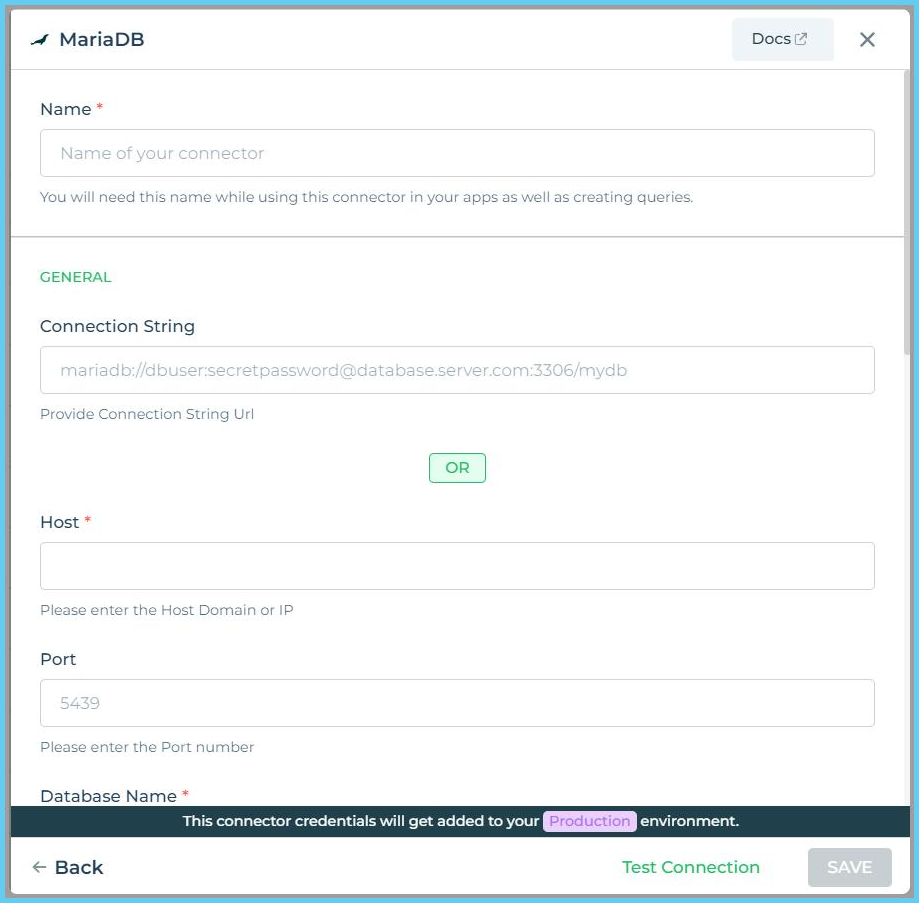Focus the Name of your connector field
Image resolution: width=919 pixels, height=903 pixels.
pyautogui.click(x=457, y=153)
